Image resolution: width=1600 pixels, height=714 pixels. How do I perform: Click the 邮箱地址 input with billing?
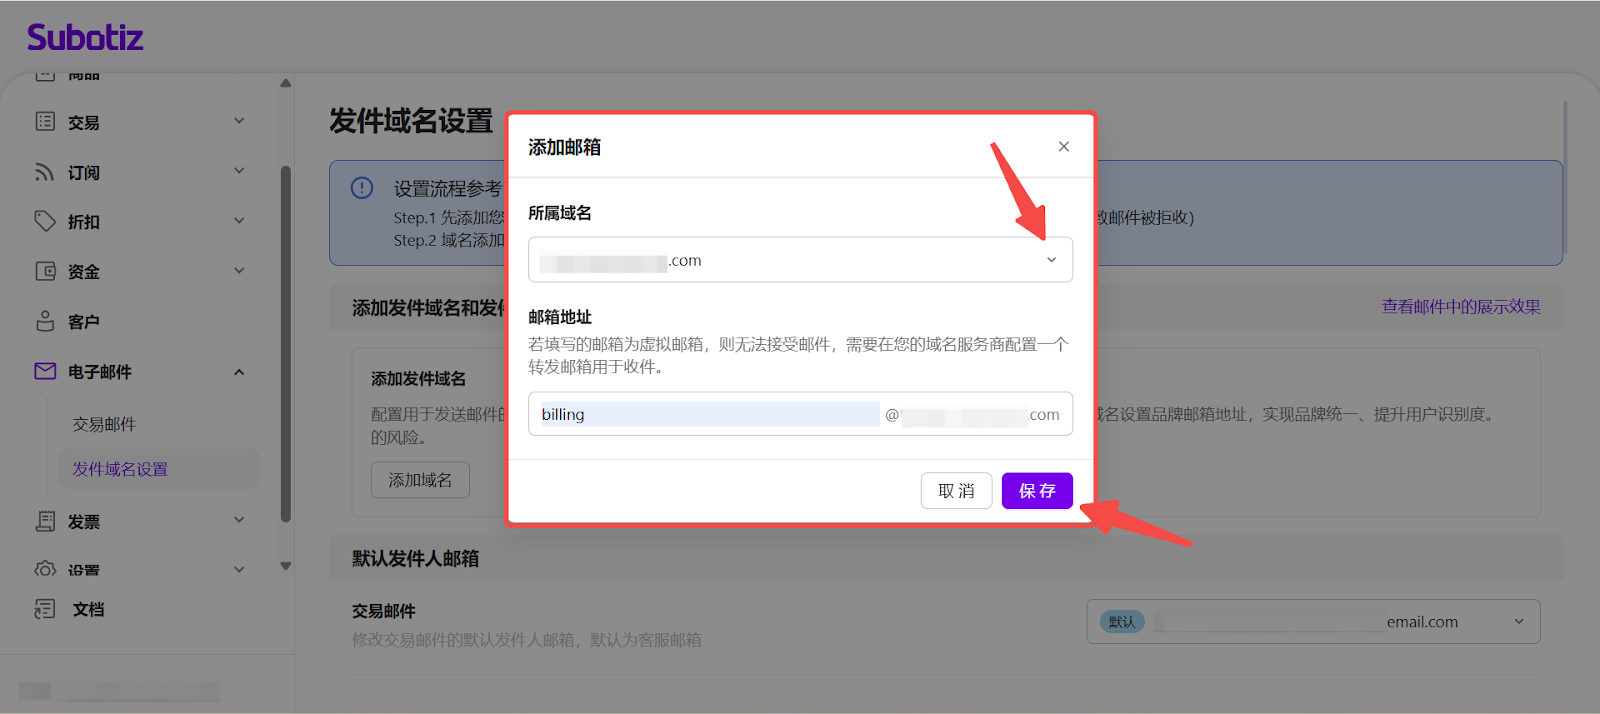tap(709, 414)
